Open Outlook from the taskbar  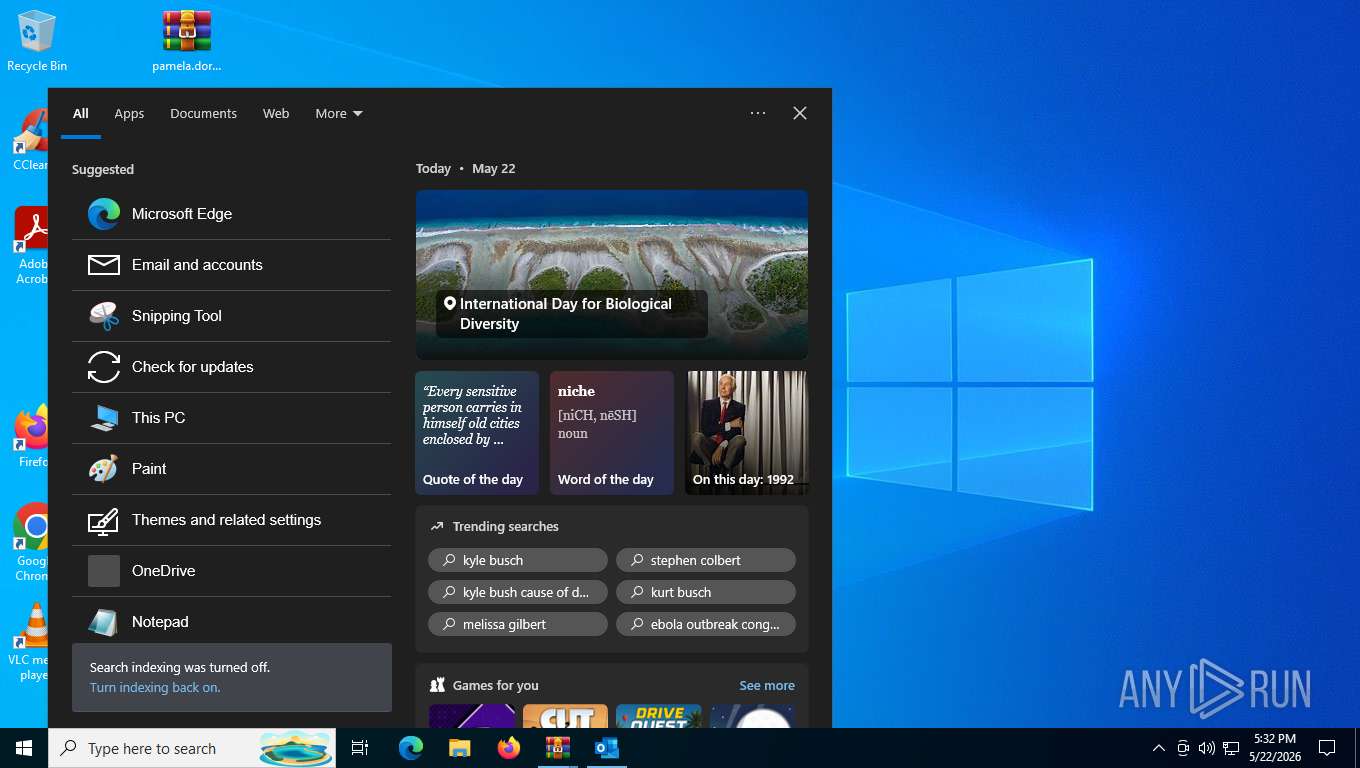[x=607, y=748]
